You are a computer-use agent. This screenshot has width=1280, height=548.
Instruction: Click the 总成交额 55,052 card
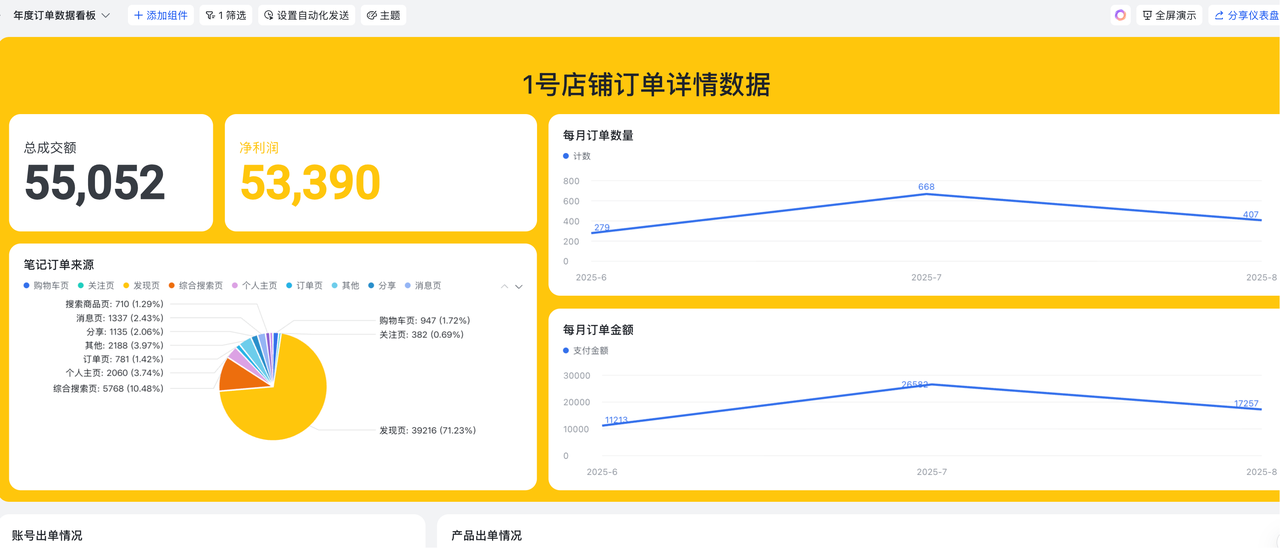pos(111,173)
